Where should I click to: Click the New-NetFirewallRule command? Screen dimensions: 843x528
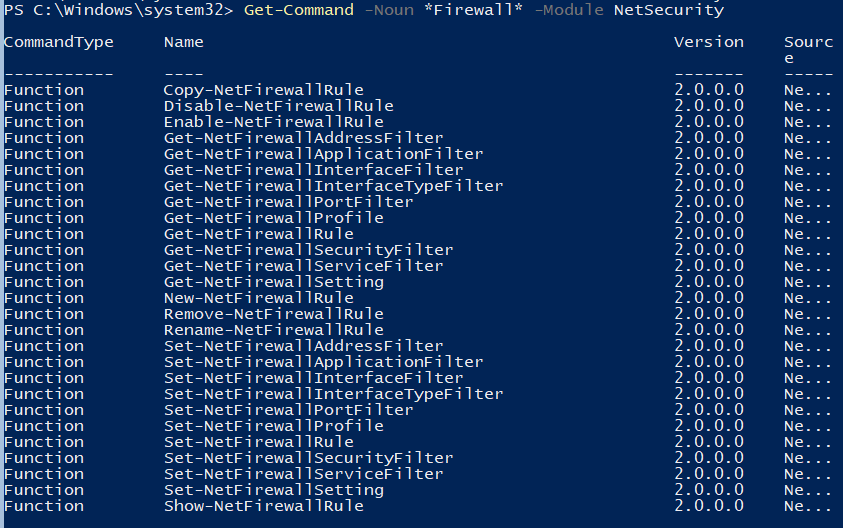(x=258, y=298)
